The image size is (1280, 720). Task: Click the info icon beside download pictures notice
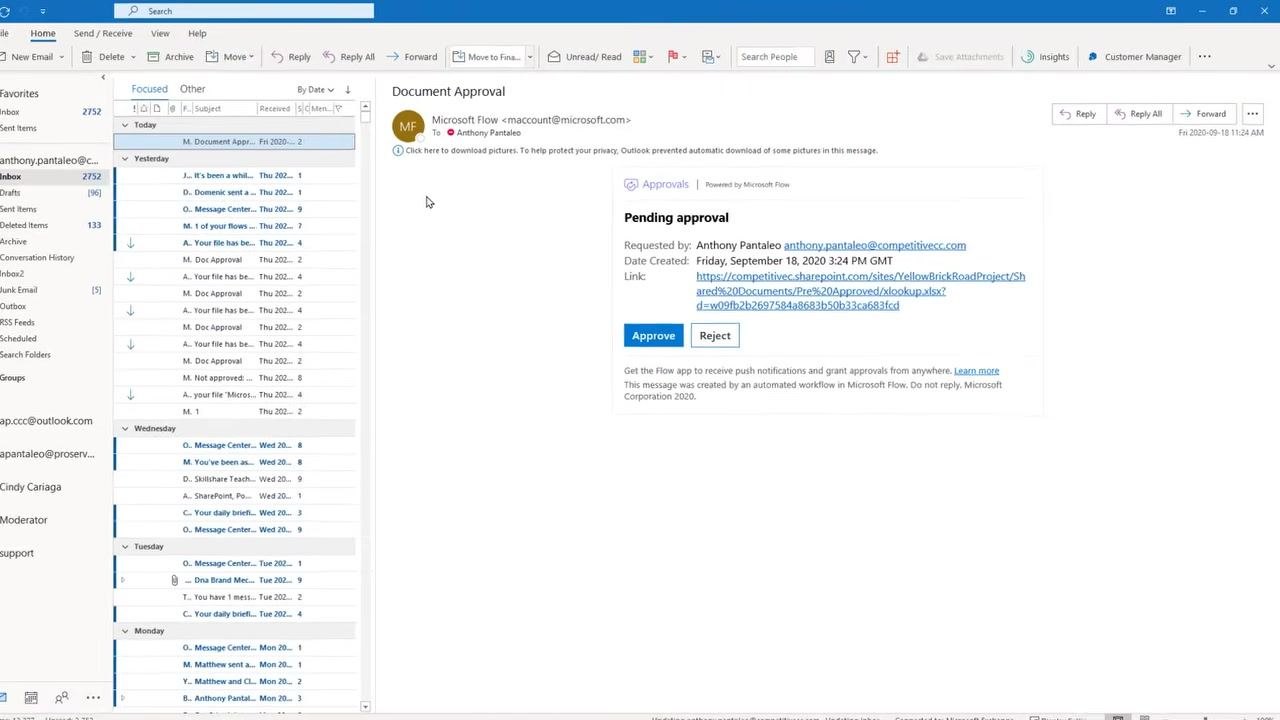pyautogui.click(x=398, y=150)
